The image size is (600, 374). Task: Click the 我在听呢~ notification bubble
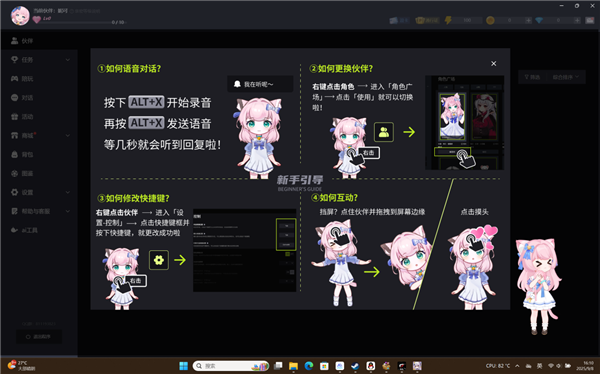pos(260,84)
